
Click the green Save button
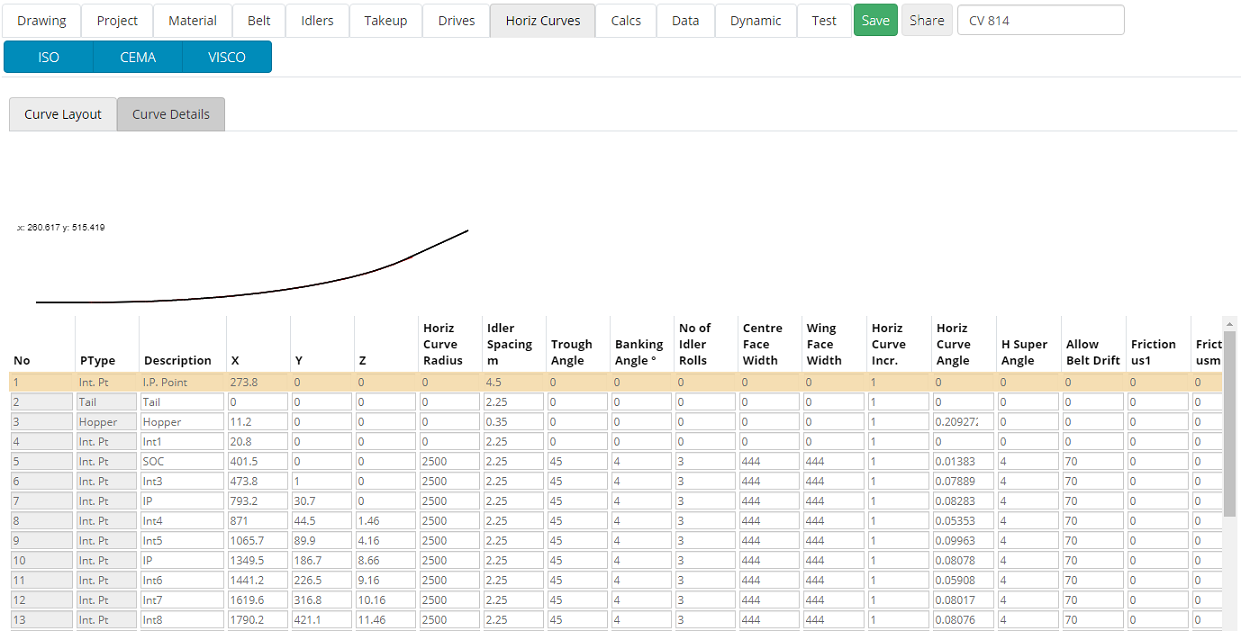coord(876,20)
